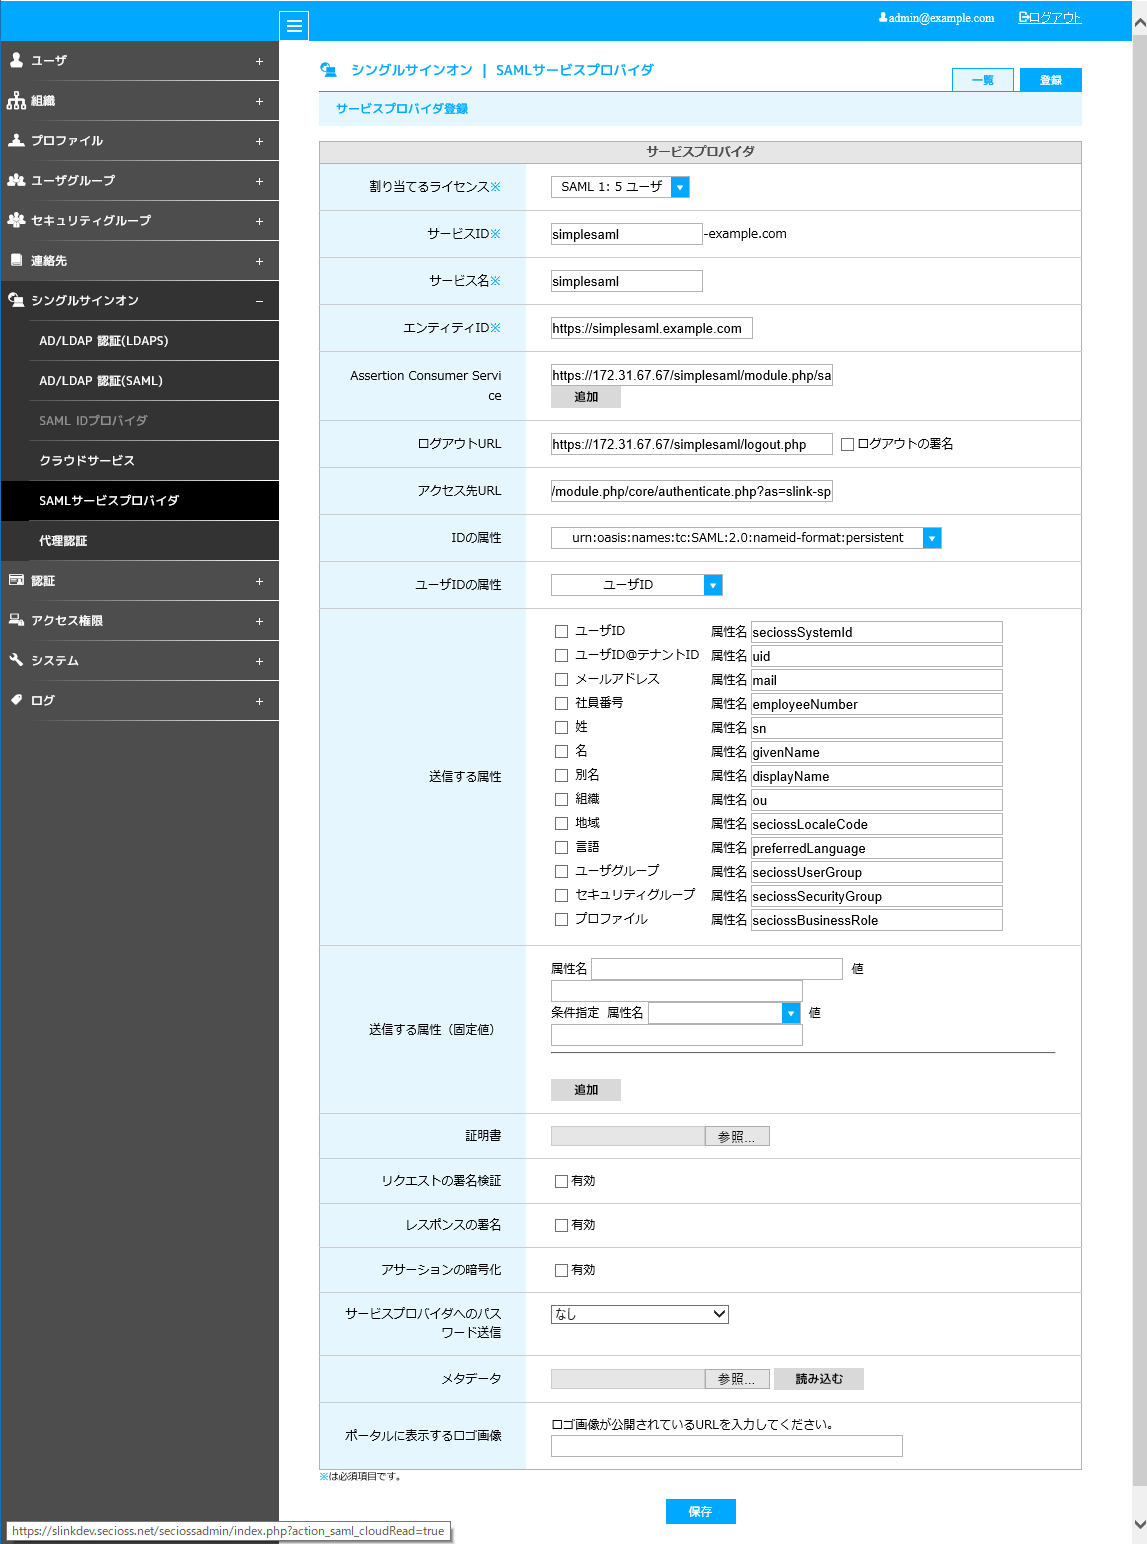Click the page vertical scrollbar down arrow
Viewport: 1147px width, 1544px height.
(1139, 1525)
